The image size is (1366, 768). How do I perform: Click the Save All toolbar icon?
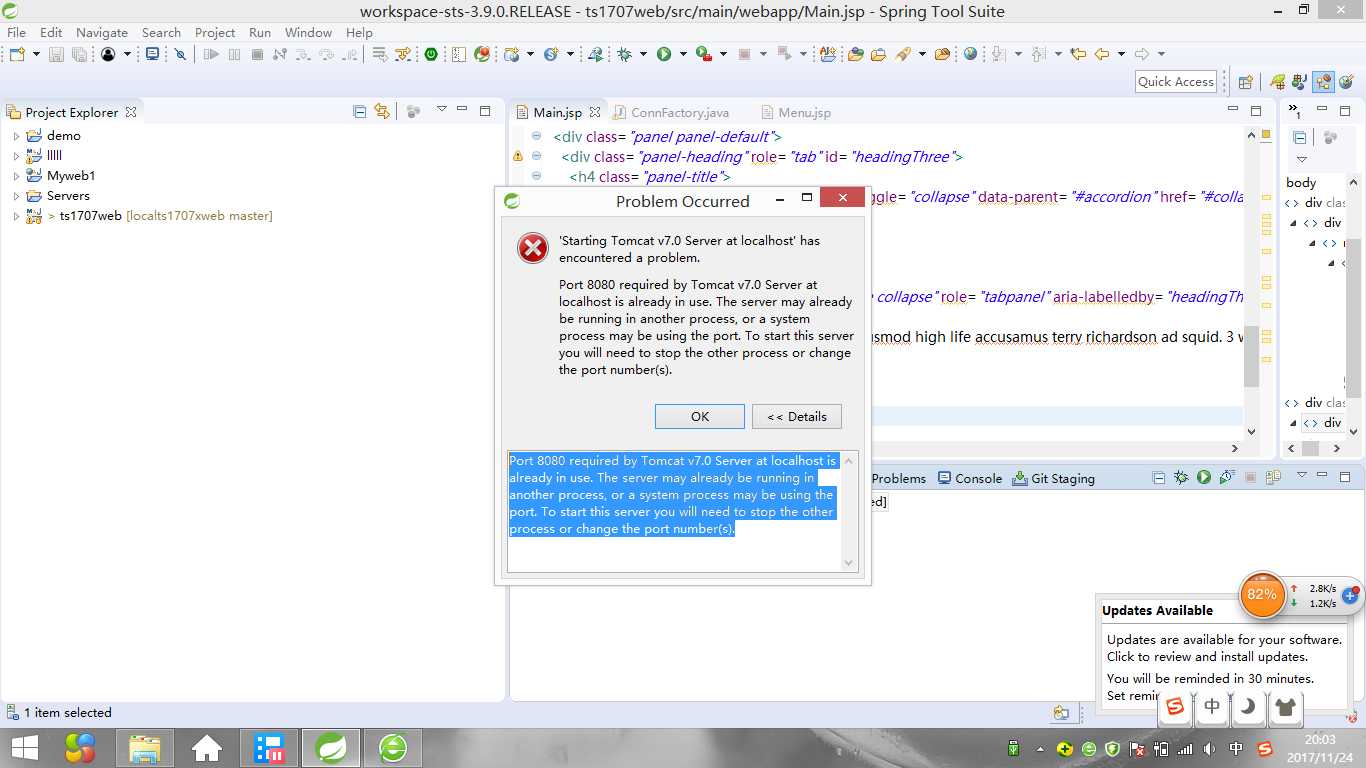click(78, 54)
